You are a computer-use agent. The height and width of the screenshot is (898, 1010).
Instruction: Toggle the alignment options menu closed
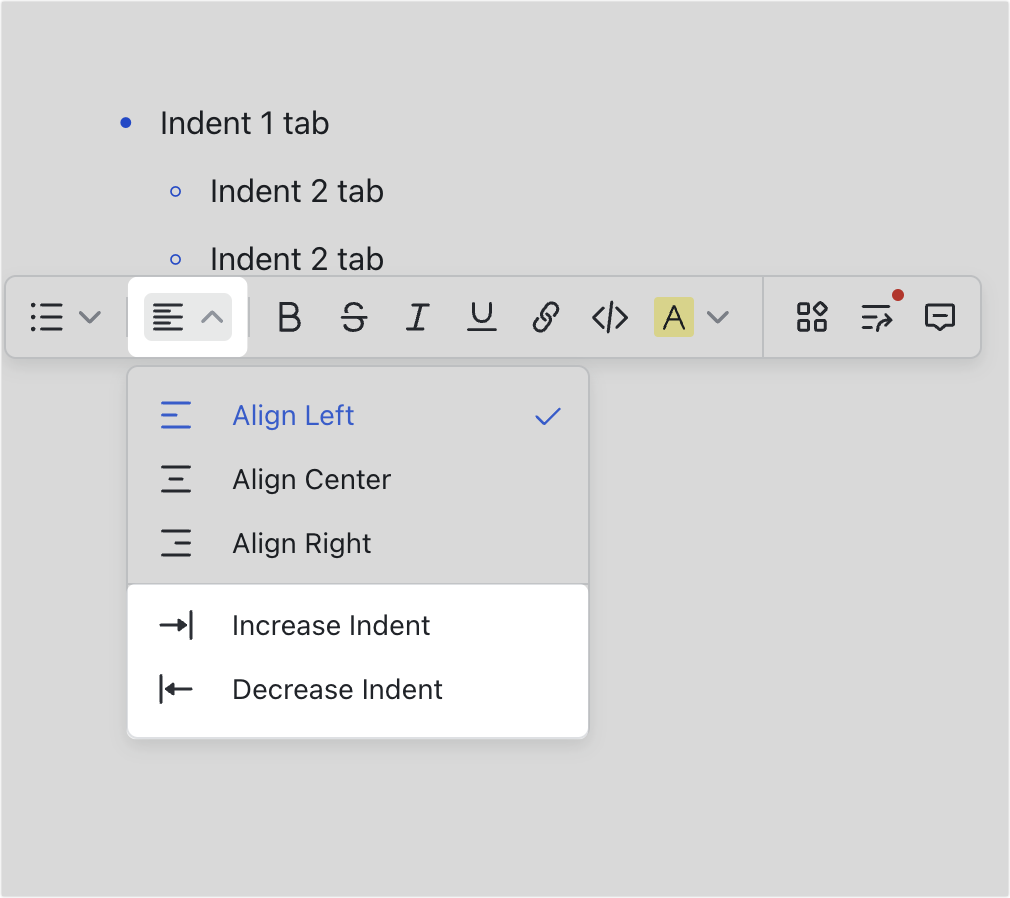pos(212,317)
